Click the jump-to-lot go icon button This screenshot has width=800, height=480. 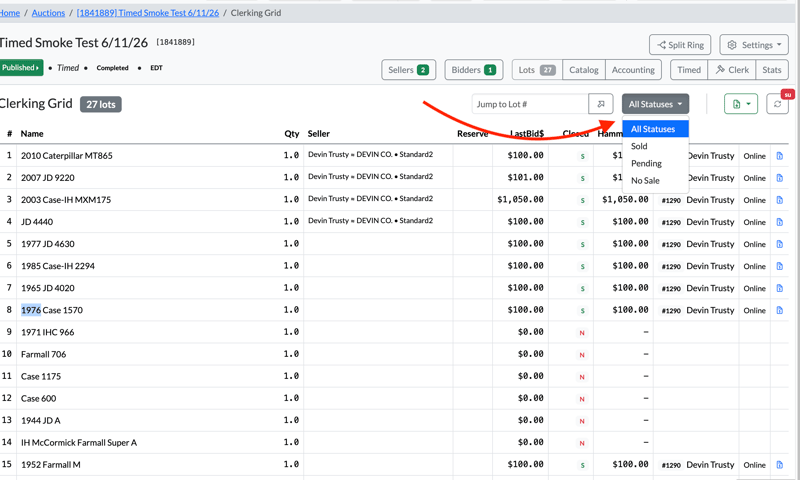[601, 104]
